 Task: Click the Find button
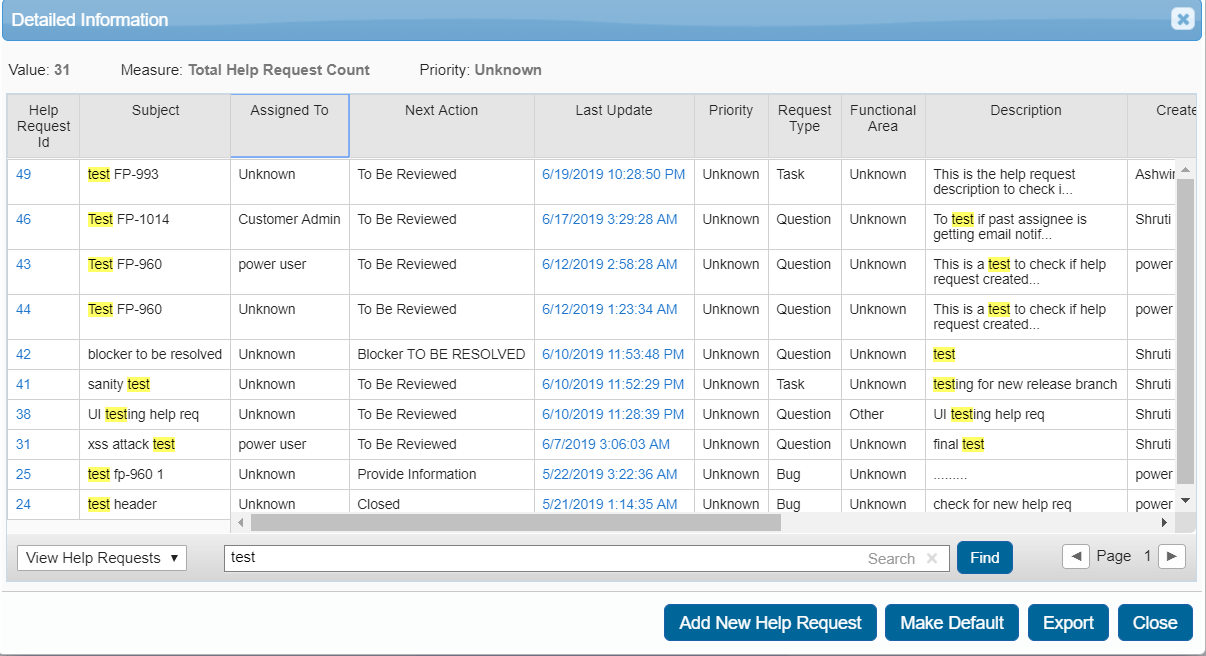[984, 558]
